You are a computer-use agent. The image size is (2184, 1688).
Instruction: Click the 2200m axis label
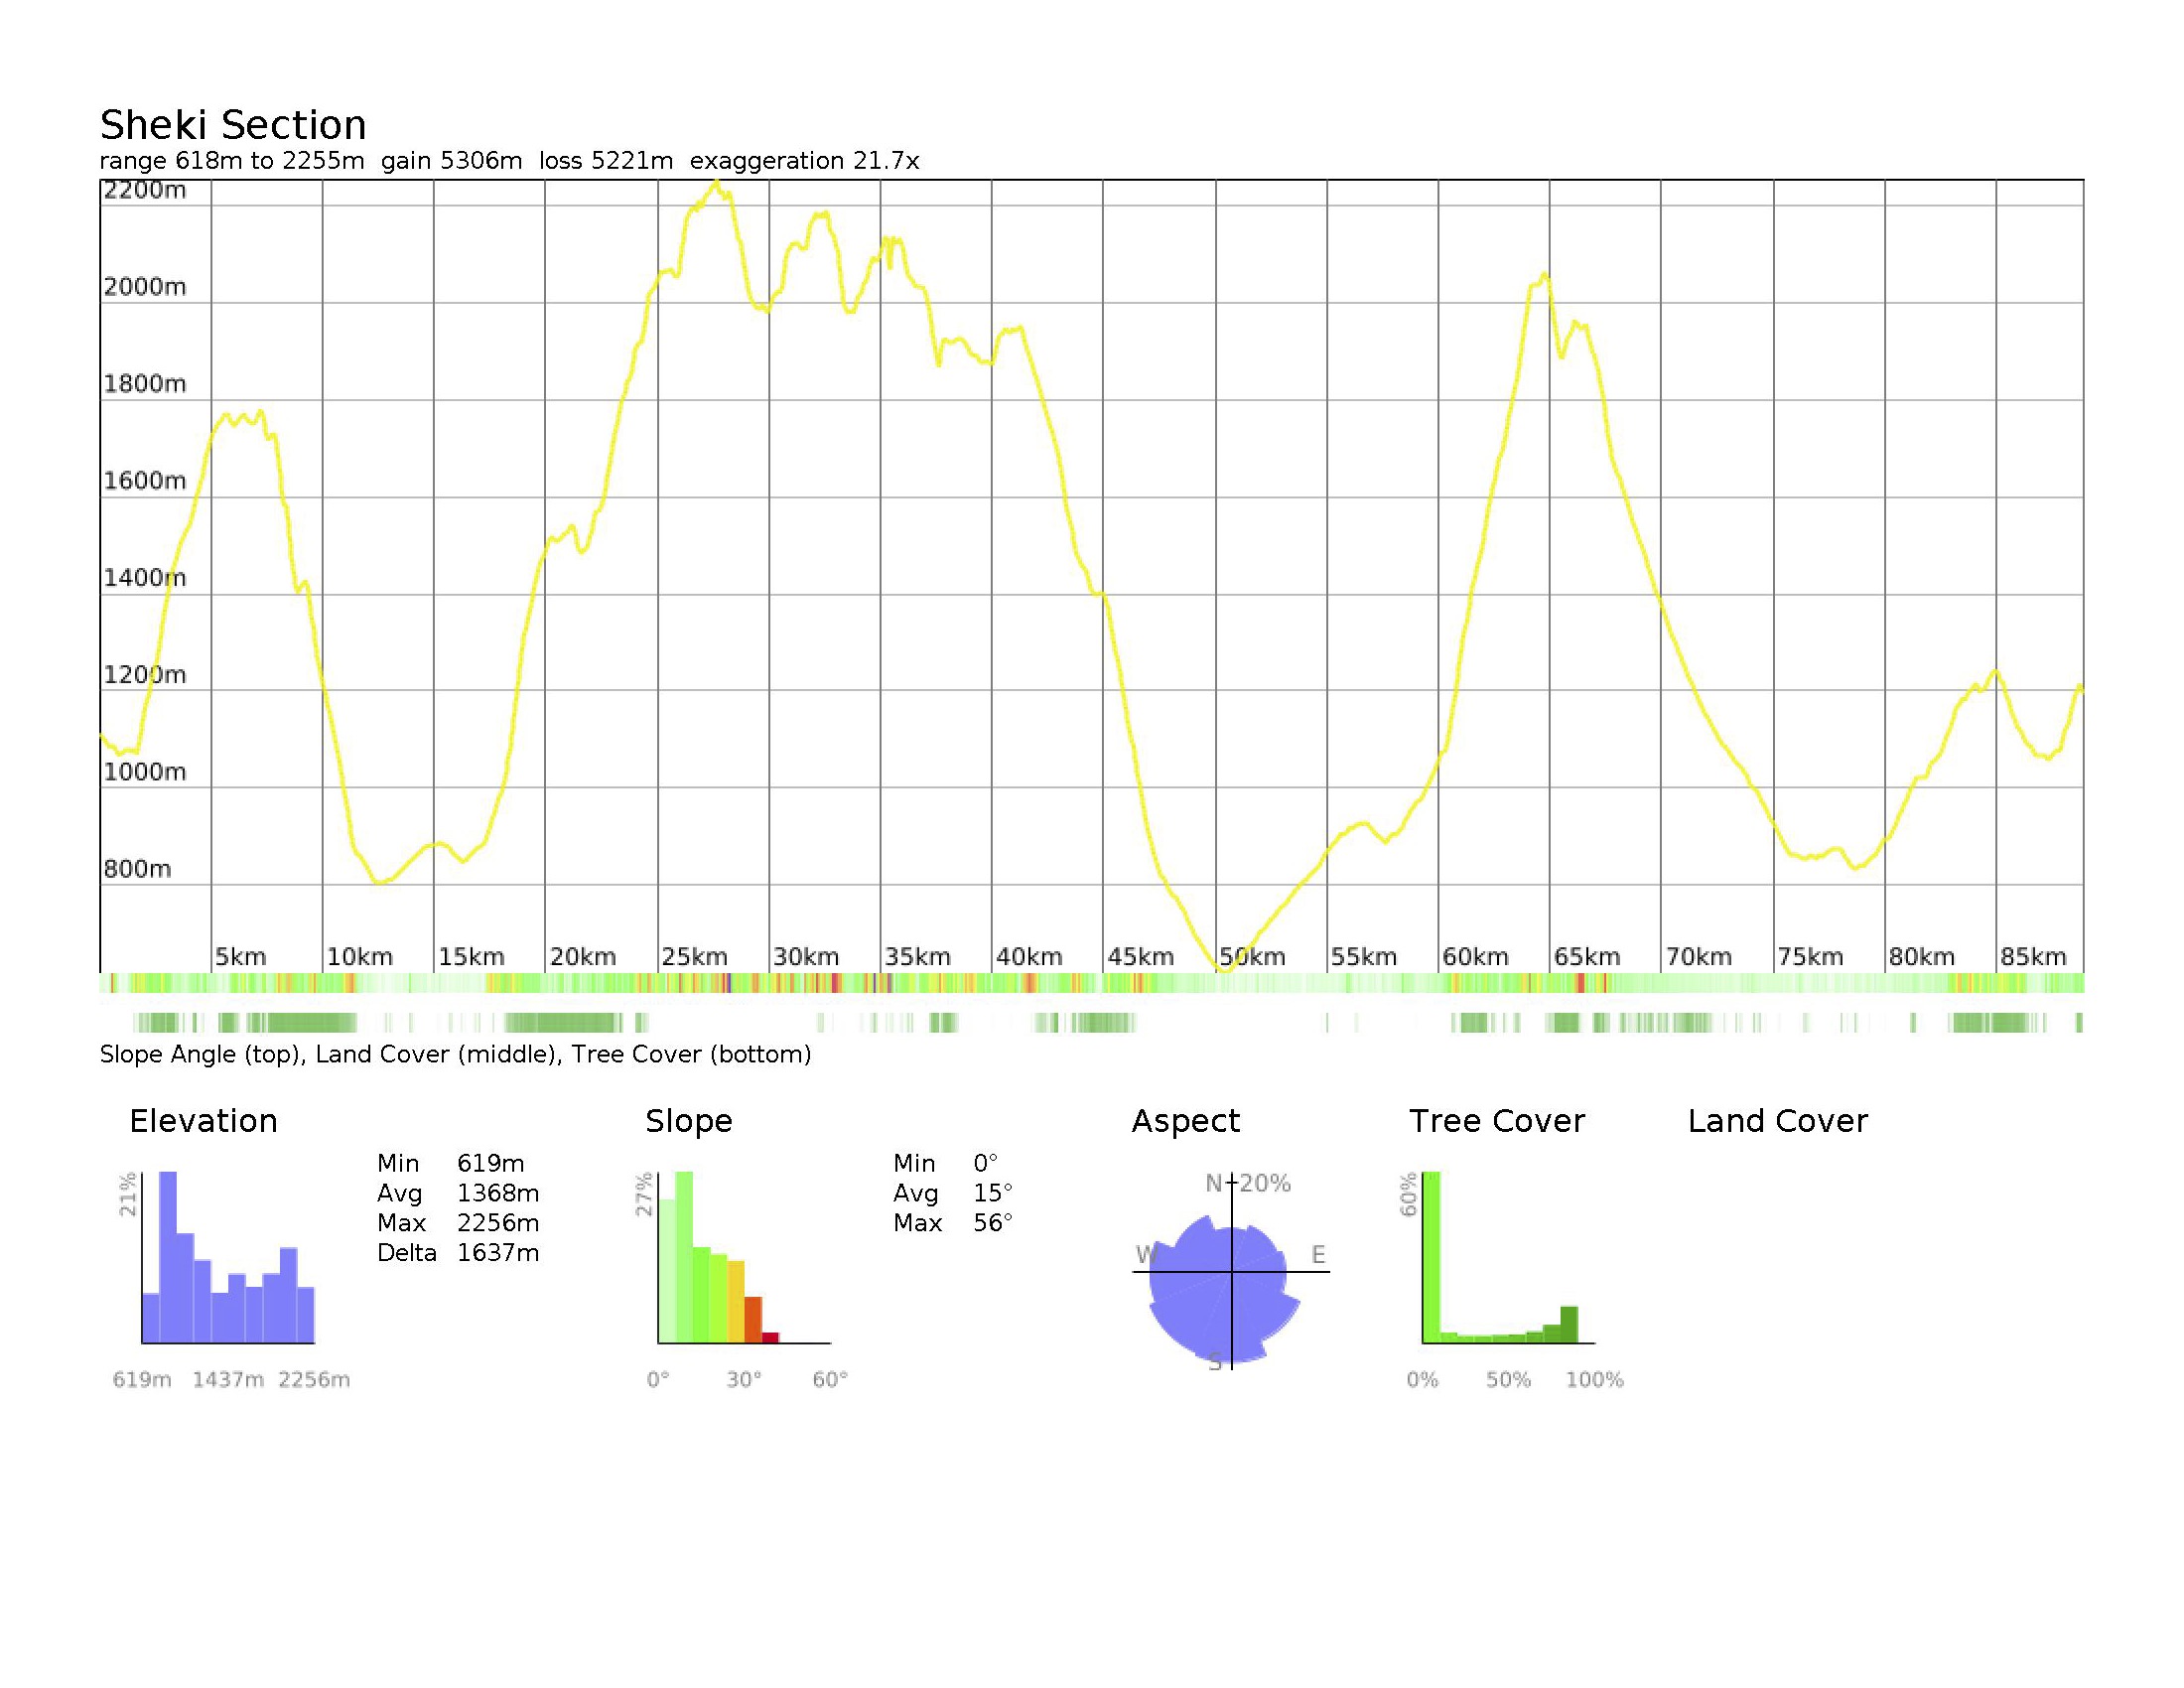pyautogui.click(x=145, y=190)
